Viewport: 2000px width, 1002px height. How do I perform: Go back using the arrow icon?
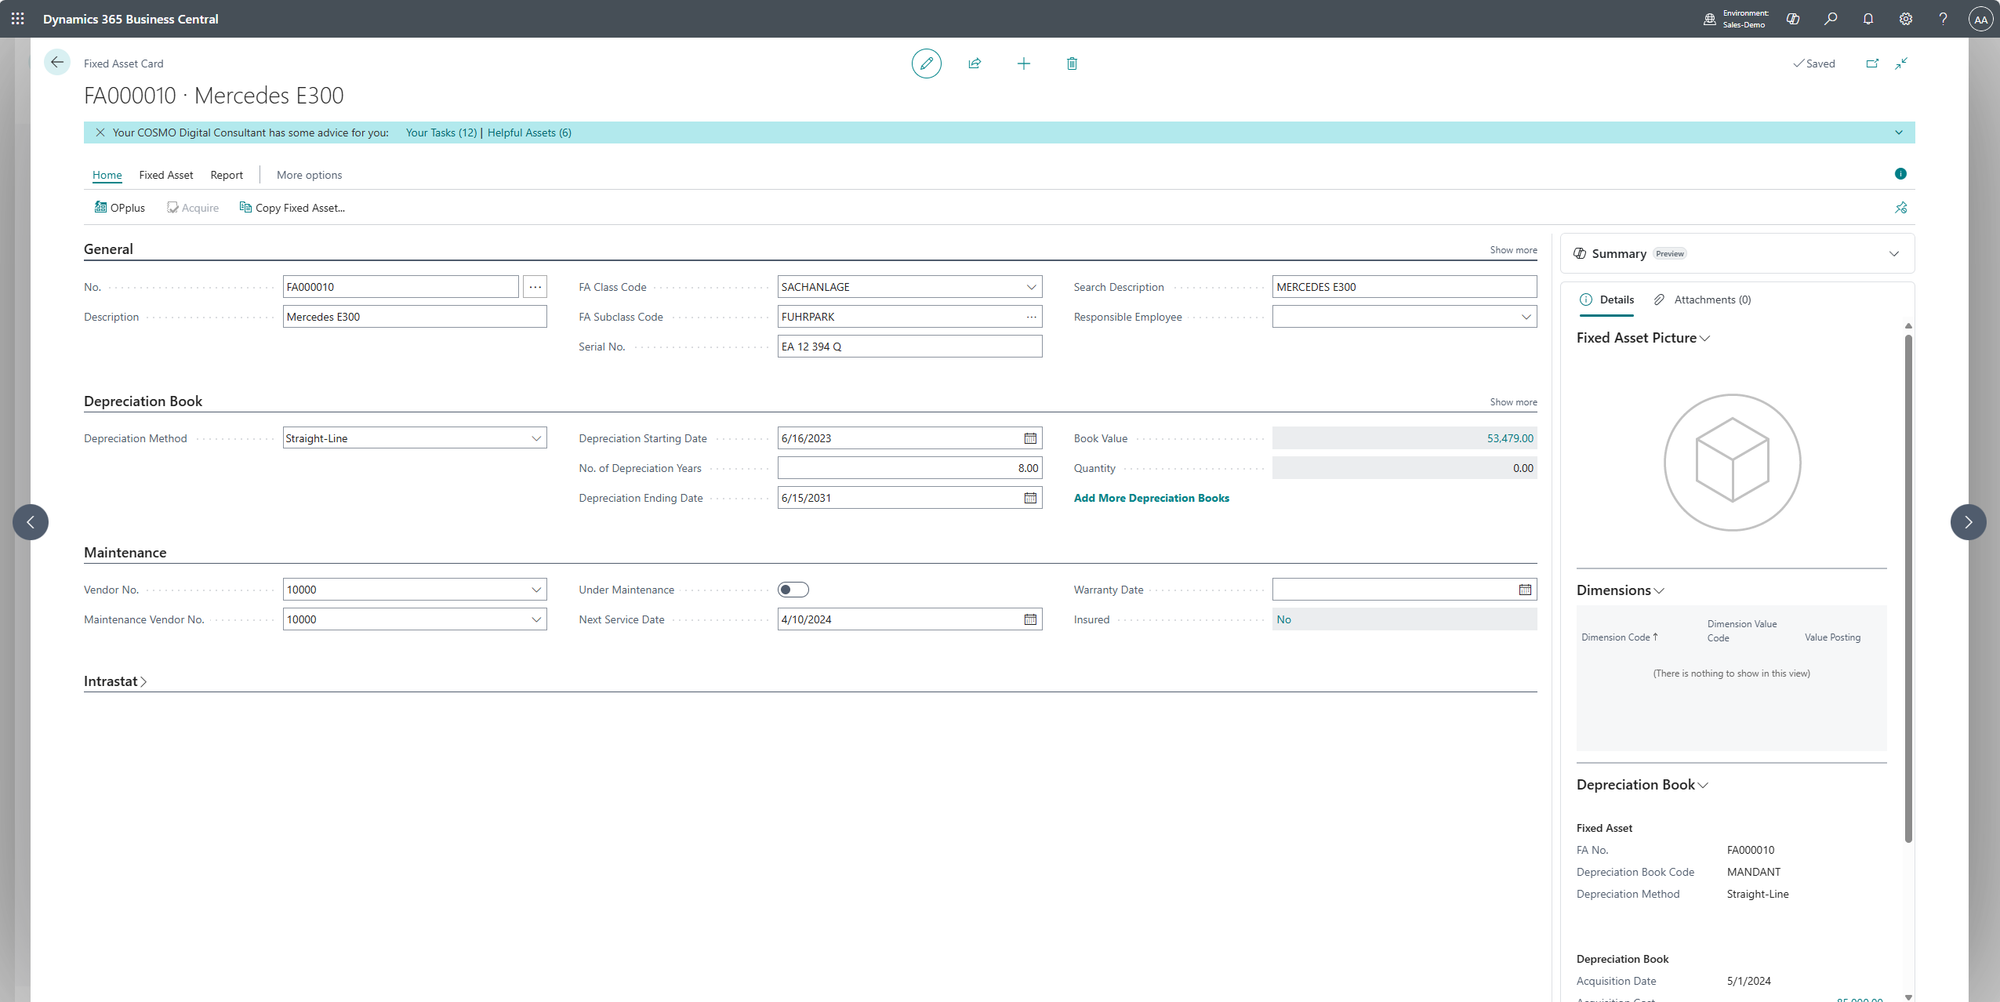pos(57,63)
